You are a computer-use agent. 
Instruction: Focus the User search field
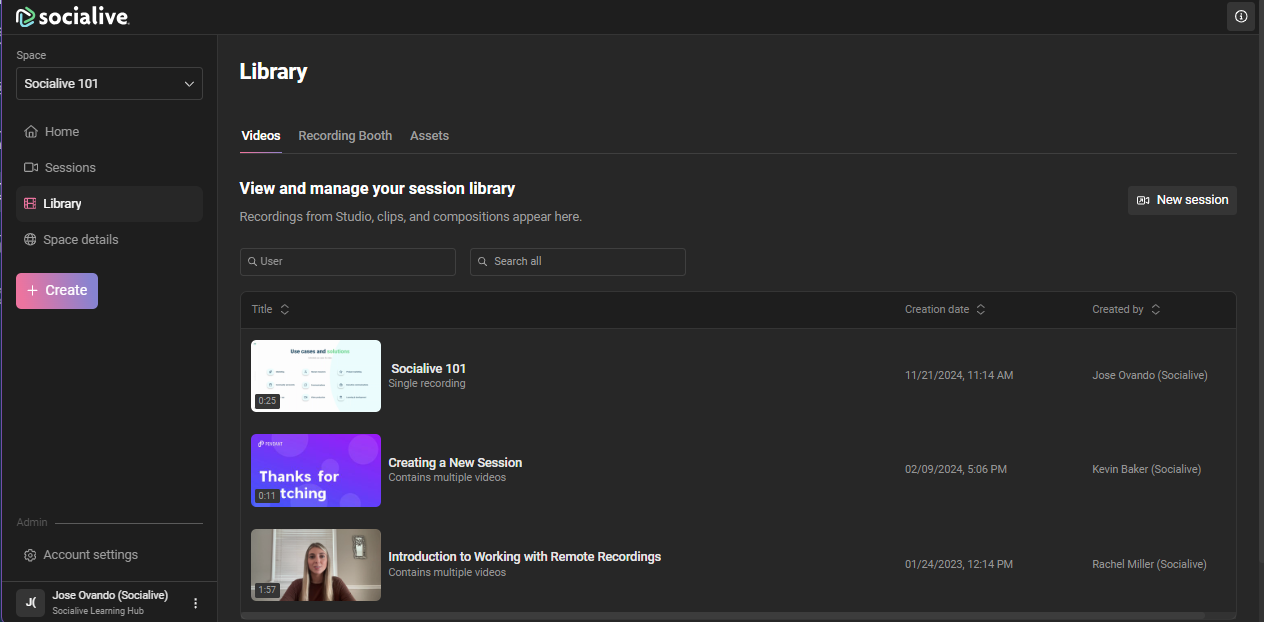point(348,261)
